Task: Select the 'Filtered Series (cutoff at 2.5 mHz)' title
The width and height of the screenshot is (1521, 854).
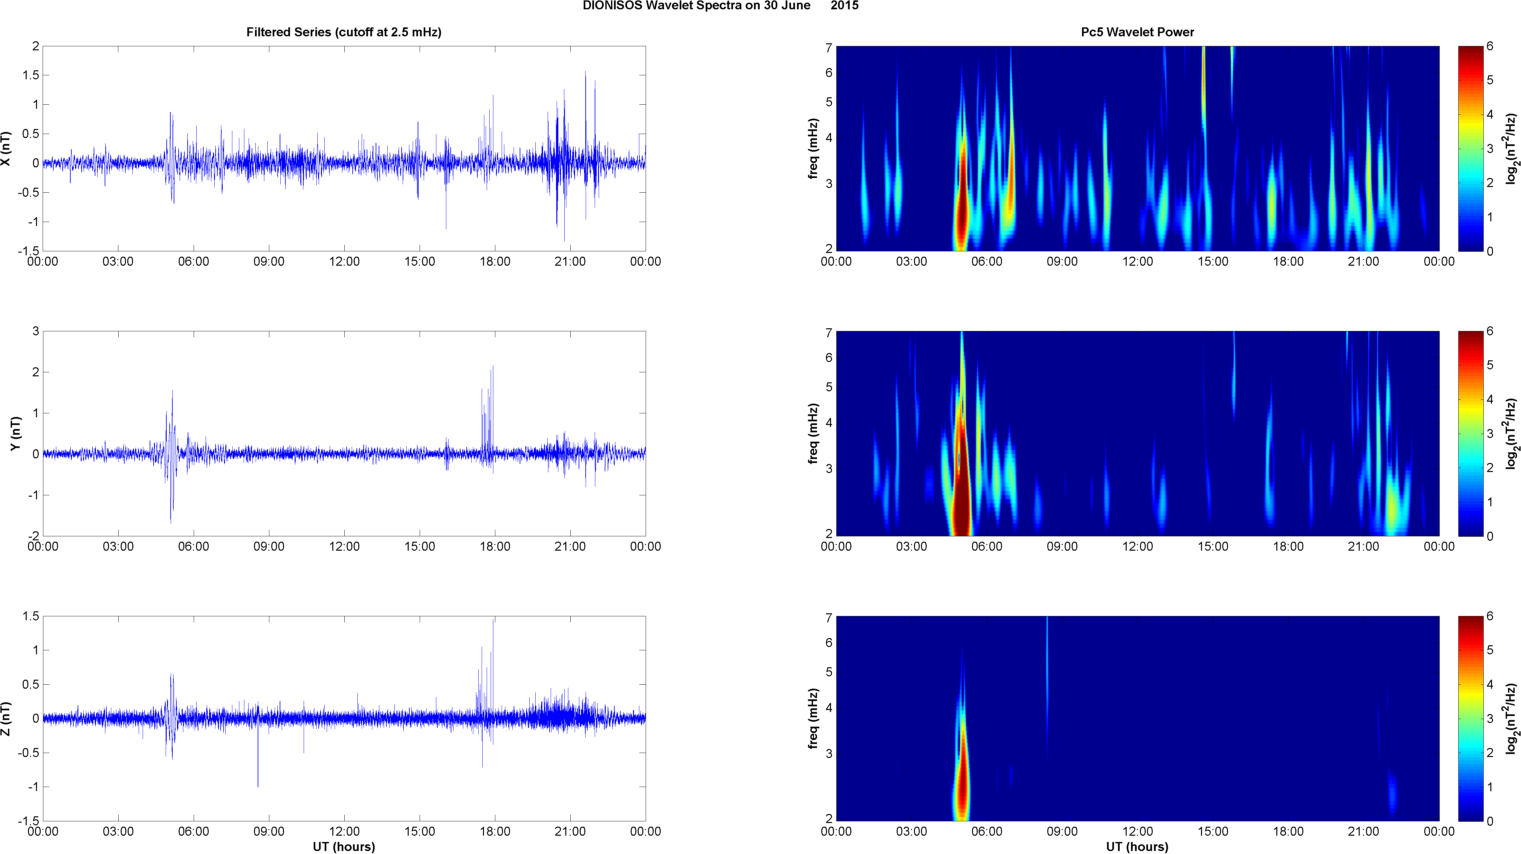Action: [x=344, y=32]
